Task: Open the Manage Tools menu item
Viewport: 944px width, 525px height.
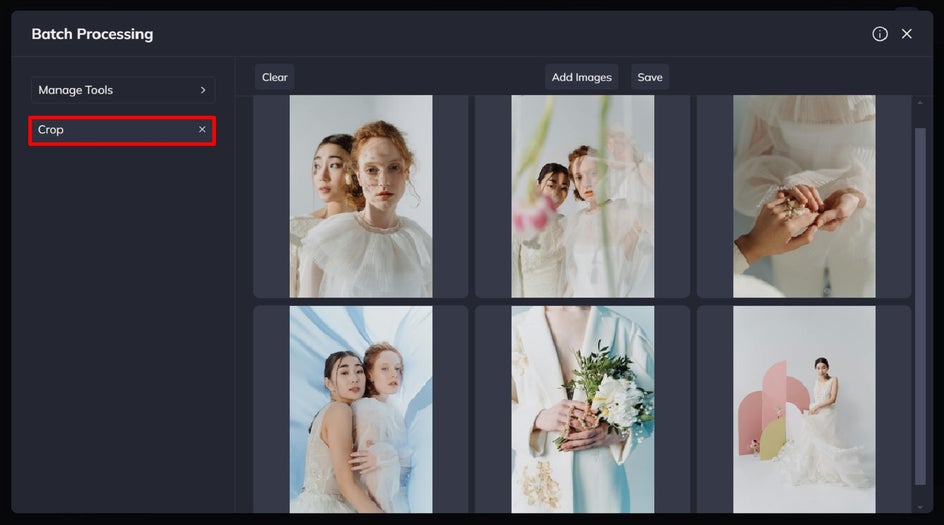Action: pyautogui.click(x=123, y=90)
